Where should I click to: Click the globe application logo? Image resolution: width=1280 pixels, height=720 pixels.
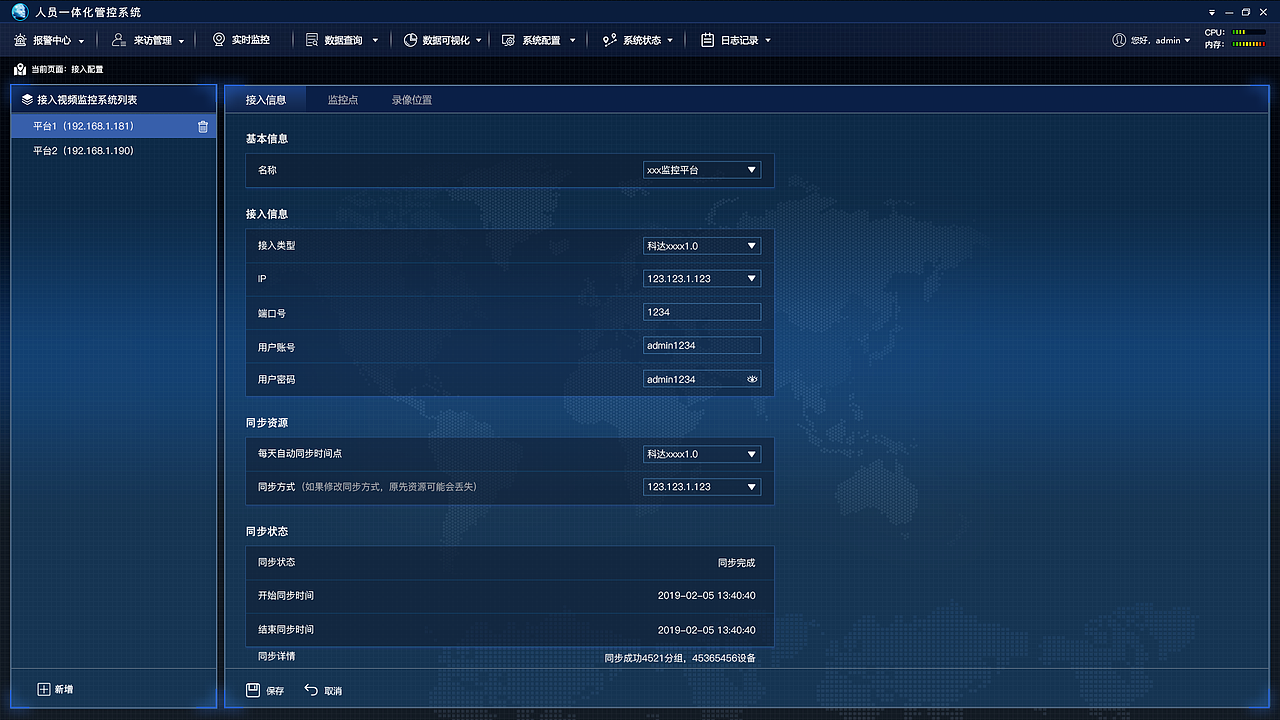click(x=19, y=12)
